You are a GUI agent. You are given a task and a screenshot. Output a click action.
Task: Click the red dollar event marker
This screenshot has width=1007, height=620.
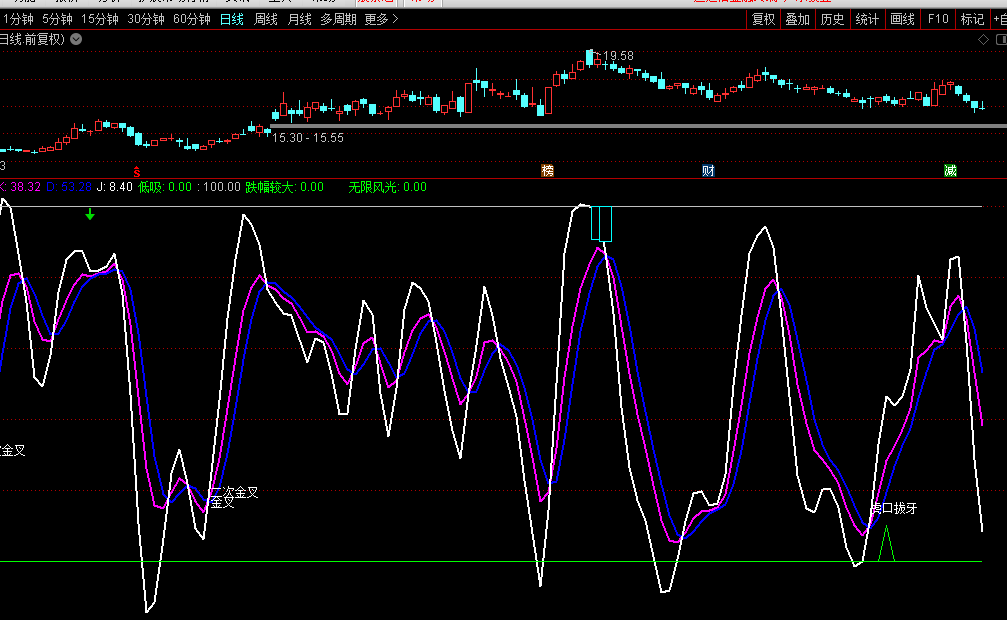137,171
